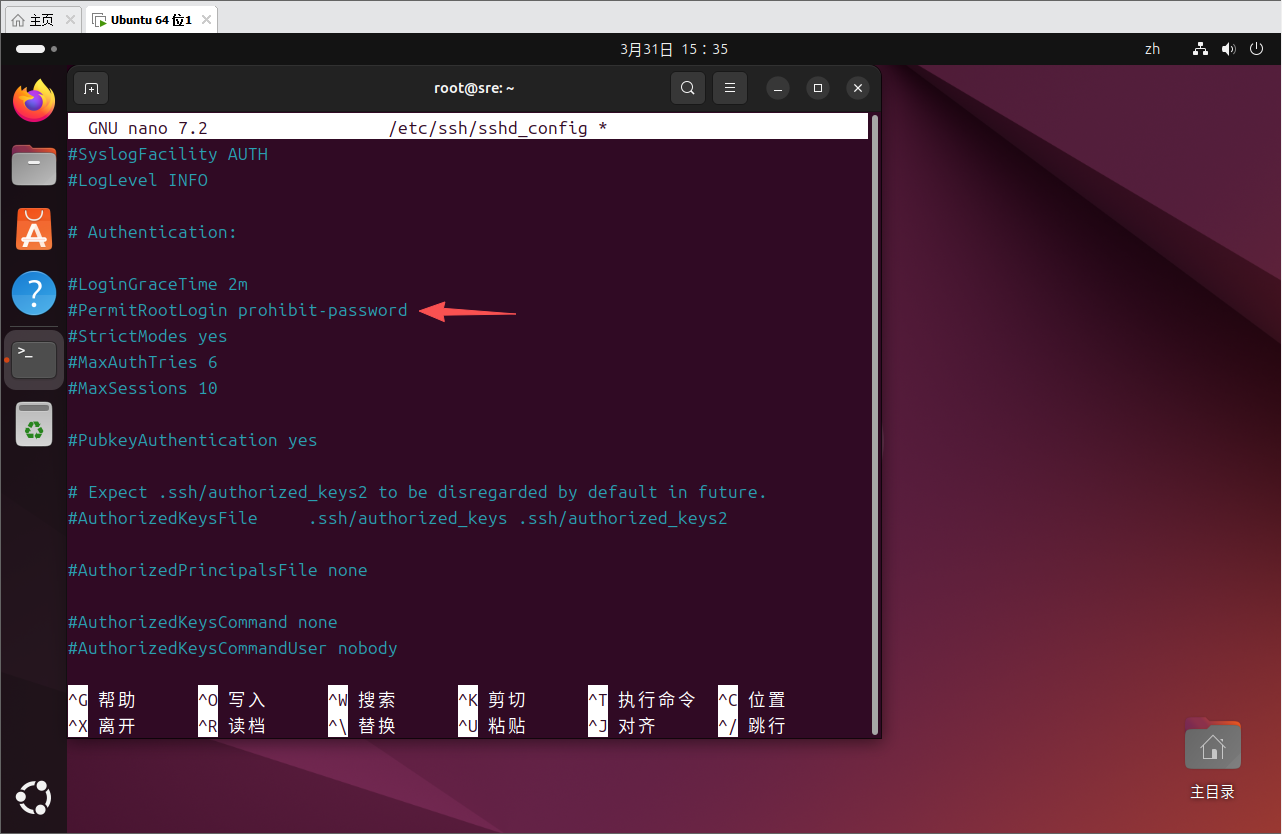This screenshot has width=1282, height=834.
Task: Open the zh input method menu
Action: click(1153, 49)
